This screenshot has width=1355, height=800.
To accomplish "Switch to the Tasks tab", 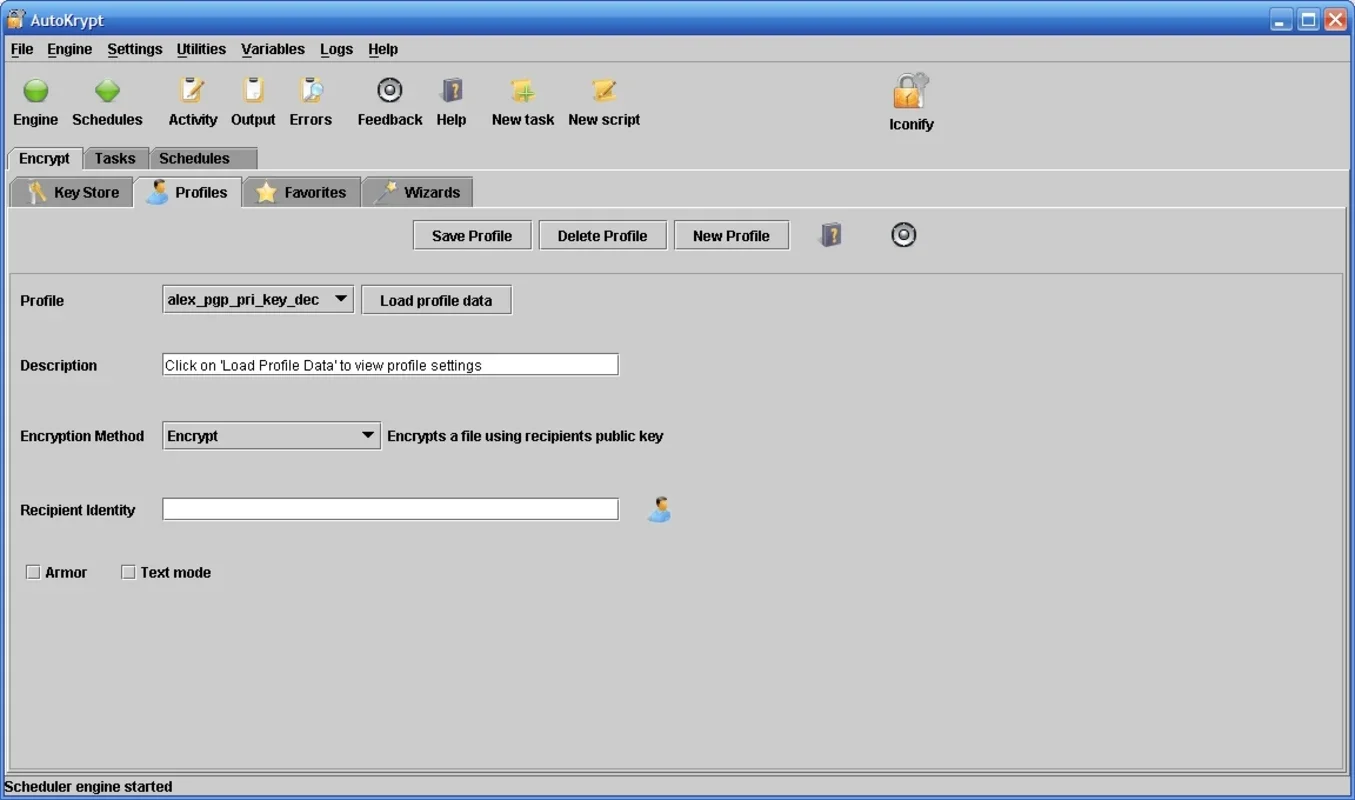I will click(x=115, y=158).
